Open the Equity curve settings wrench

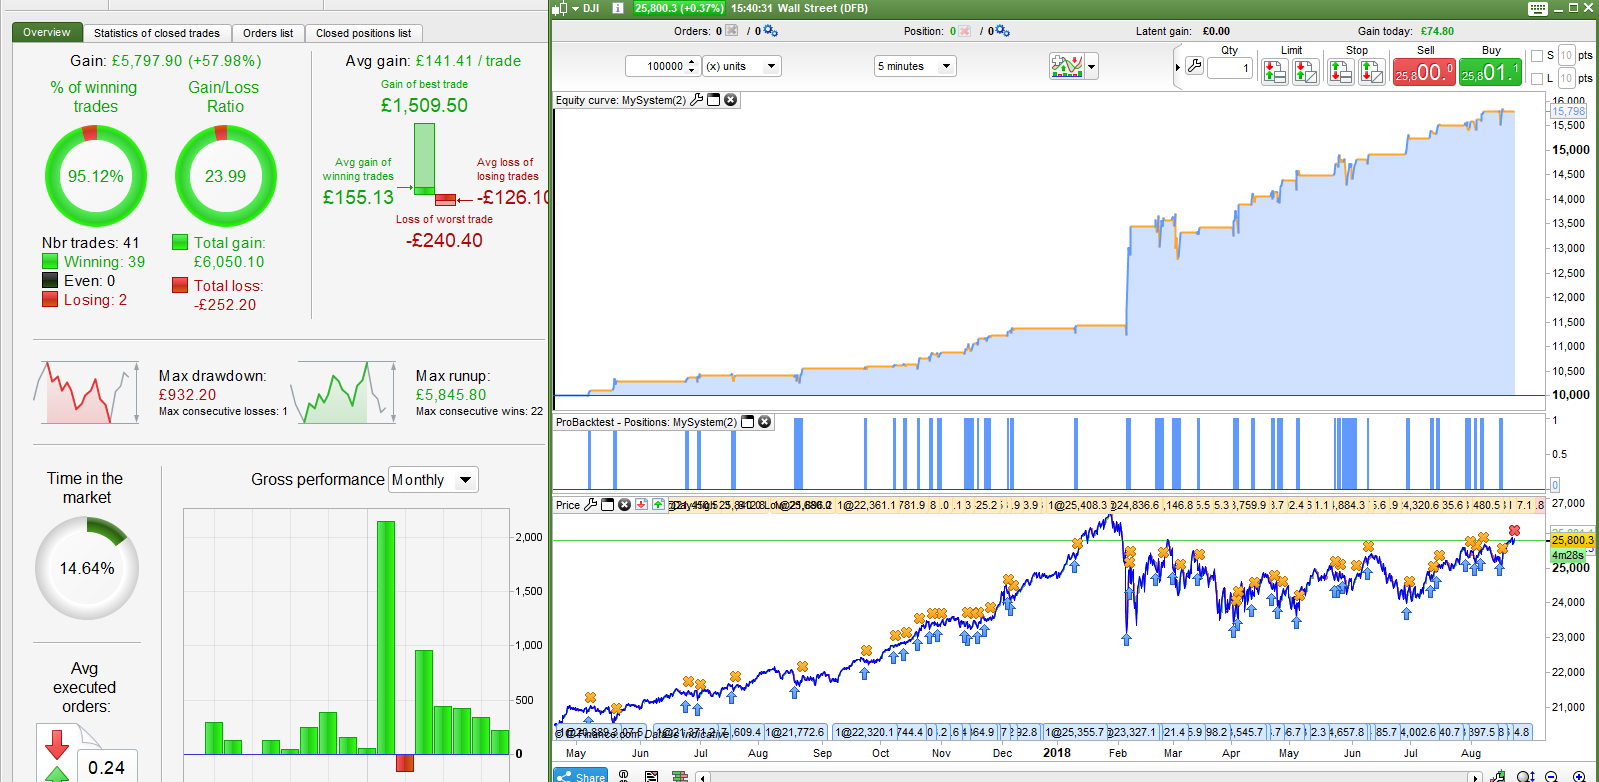pyautogui.click(x=697, y=100)
